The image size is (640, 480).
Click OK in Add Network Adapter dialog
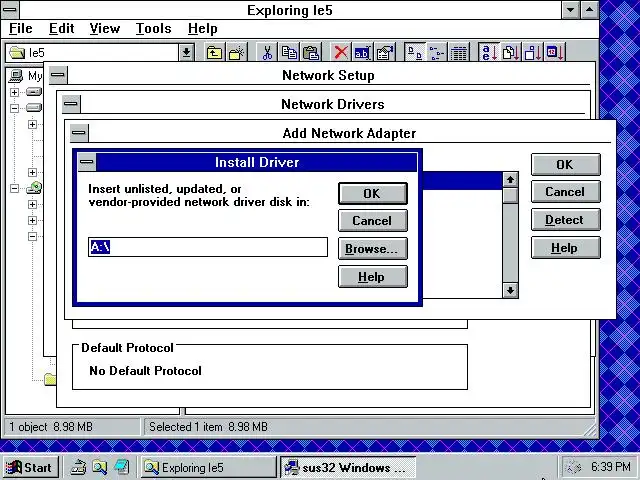point(566,164)
